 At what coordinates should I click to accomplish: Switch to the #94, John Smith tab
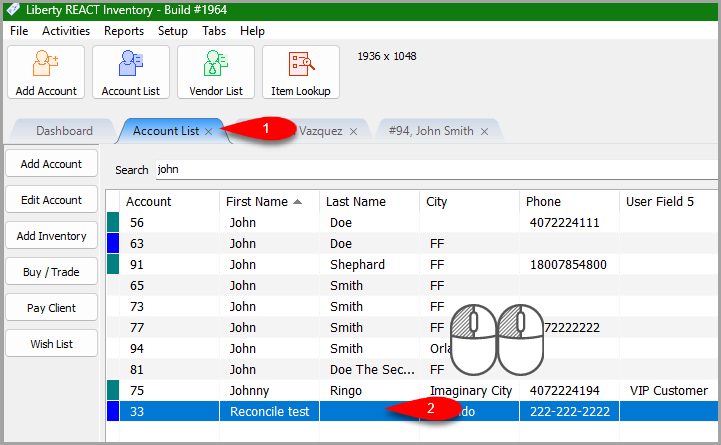pos(431,131)
